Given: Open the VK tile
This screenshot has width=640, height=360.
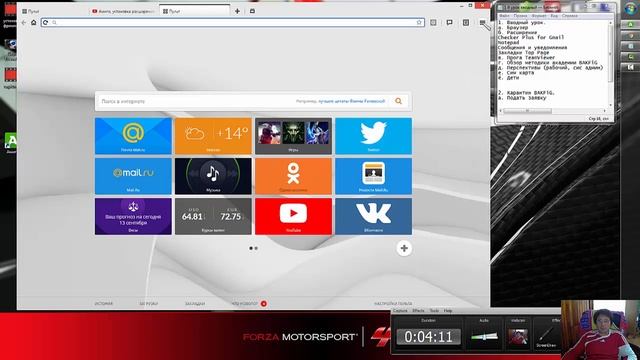Looking at the screenshot, I should [x=373, y=216].
